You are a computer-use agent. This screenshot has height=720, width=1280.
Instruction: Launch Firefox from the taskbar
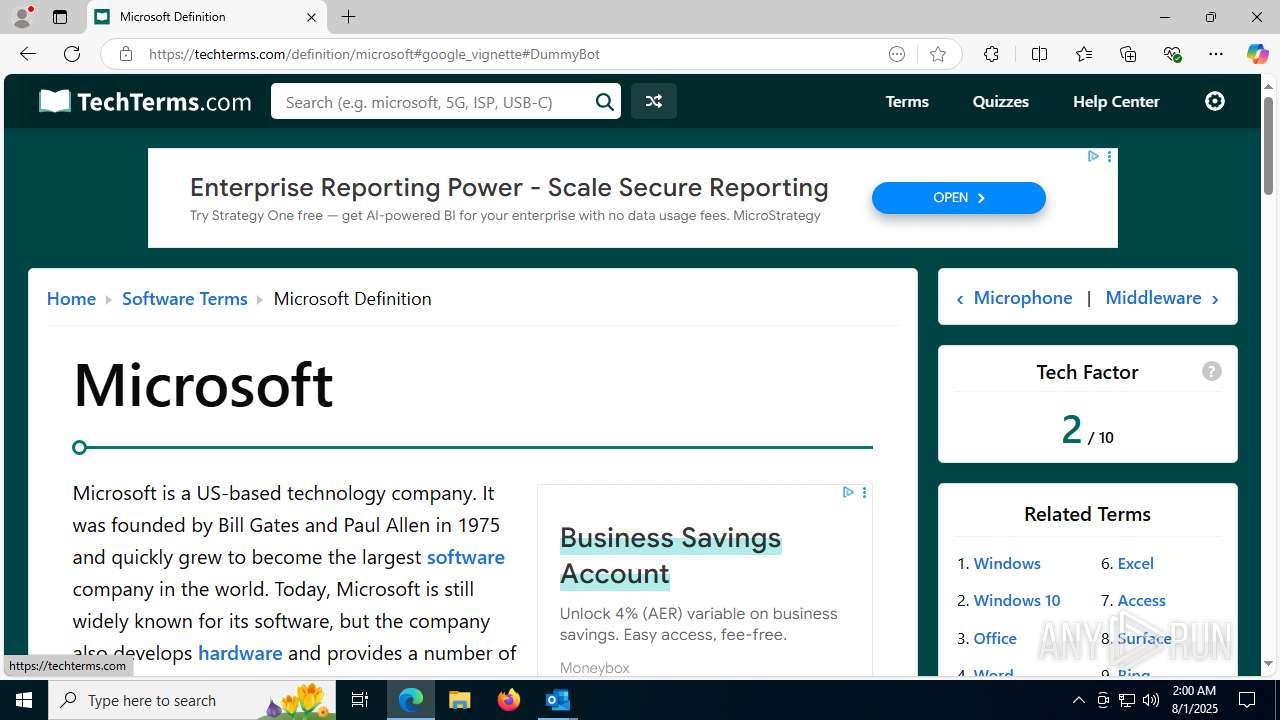(509, 700)
